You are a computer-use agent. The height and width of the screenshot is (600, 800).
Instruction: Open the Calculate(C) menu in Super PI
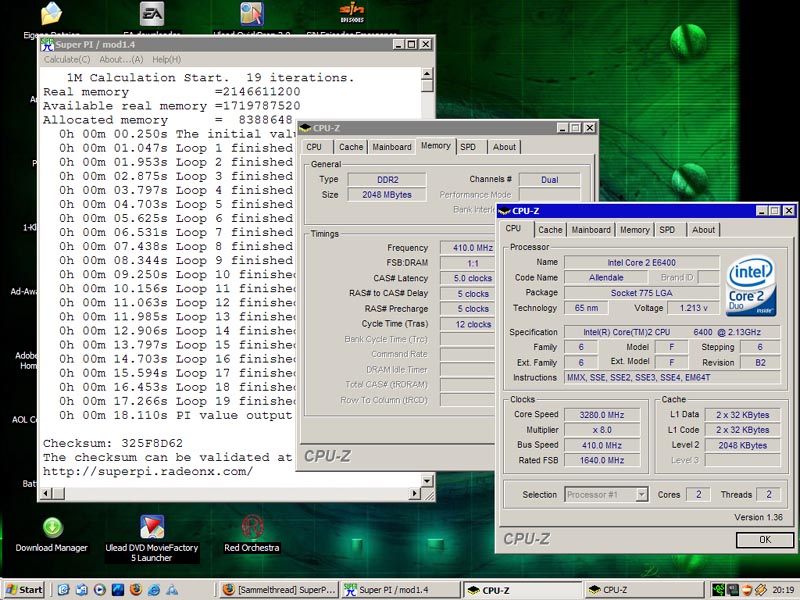tap(67, 60)
